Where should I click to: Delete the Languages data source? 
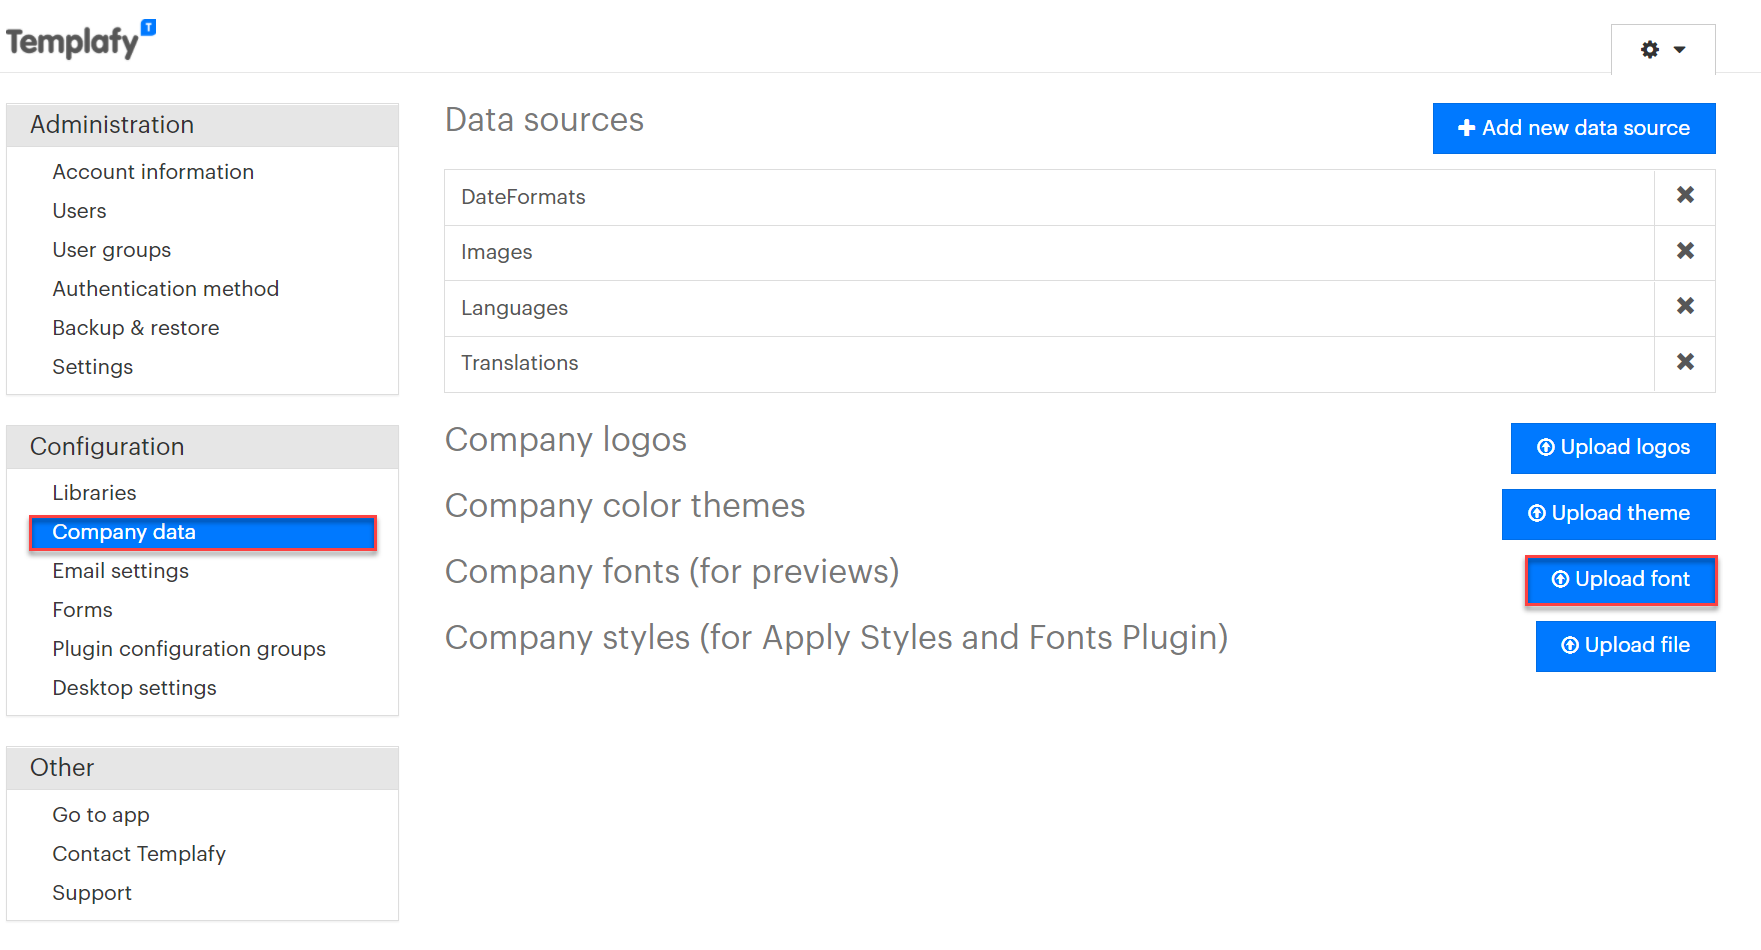tap(1685, 307)
